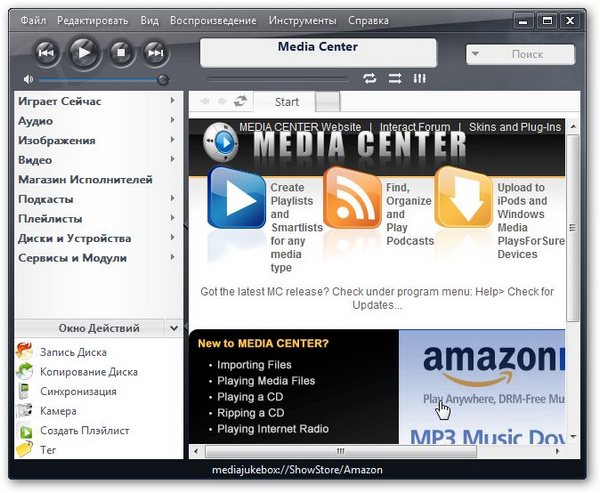Open the Поиск search dropdown
This screenshot has width=600, height=493.
point(478,55)
